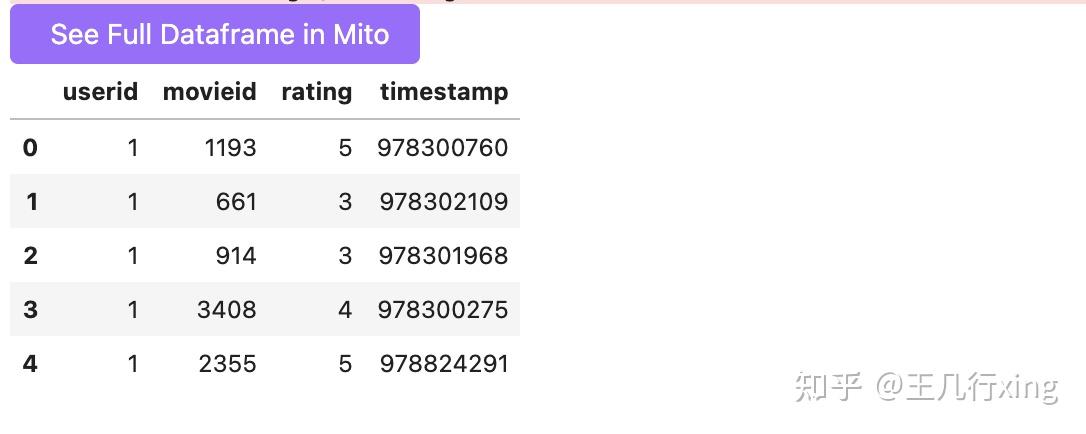Screen dimensions: 1086x434
Task: Click the movieid cell 914
Action: coord(236,256)
